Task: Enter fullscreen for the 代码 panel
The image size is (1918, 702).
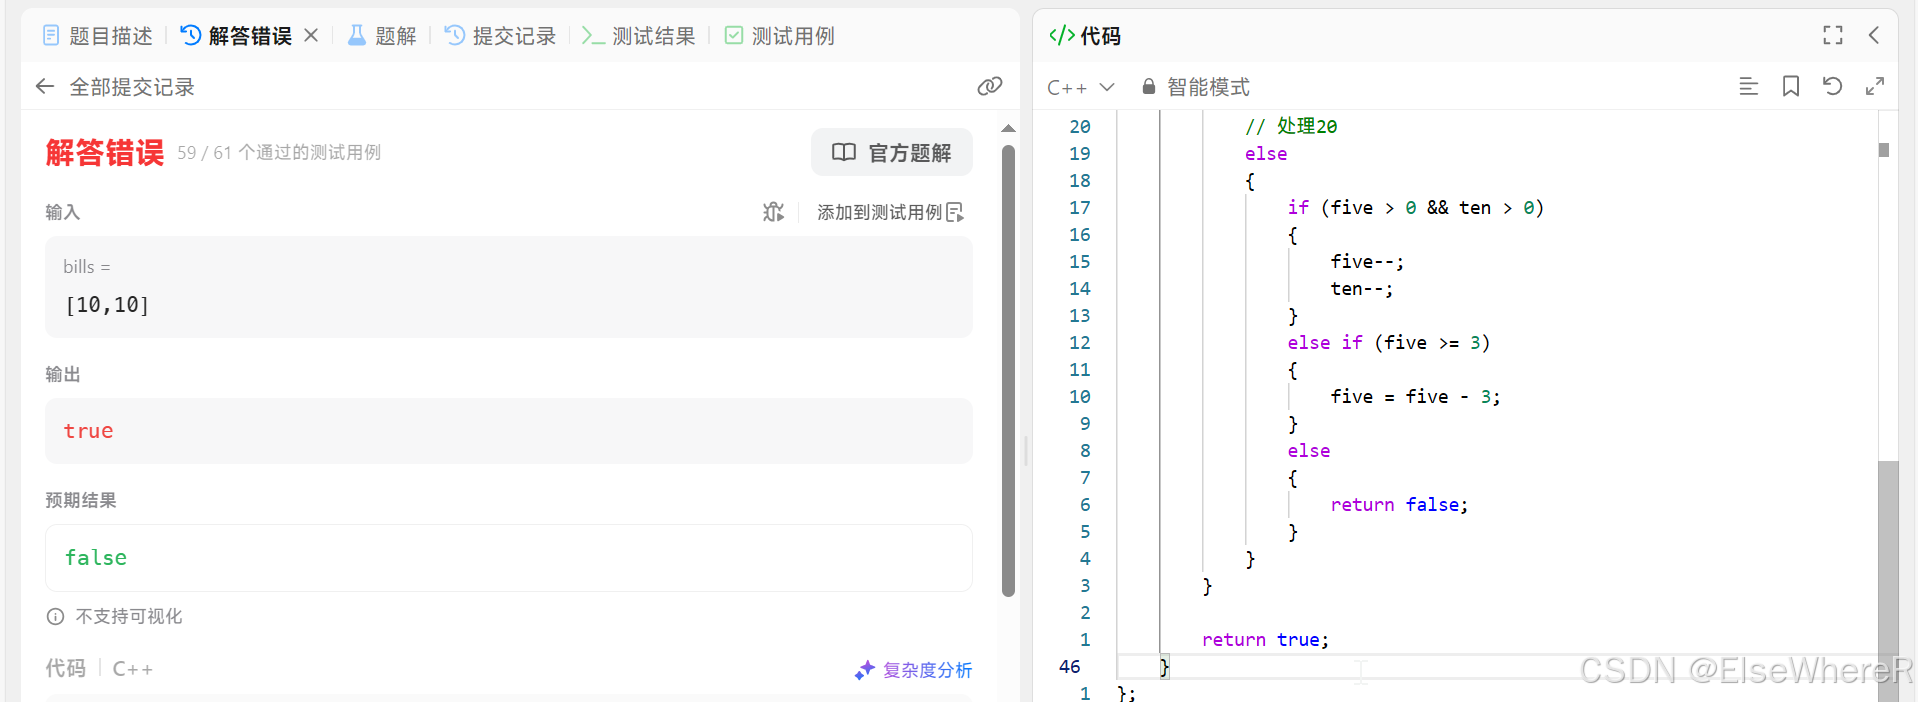Action: pyautogui.click(x=1833, y=35)
